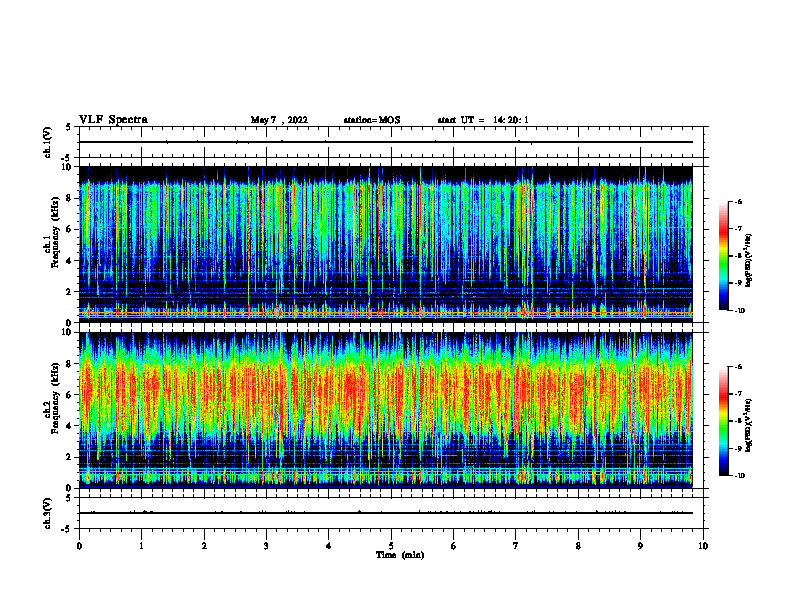
Task: Click the ch.1 voltage waveform trace
Action: coord(385,142)
